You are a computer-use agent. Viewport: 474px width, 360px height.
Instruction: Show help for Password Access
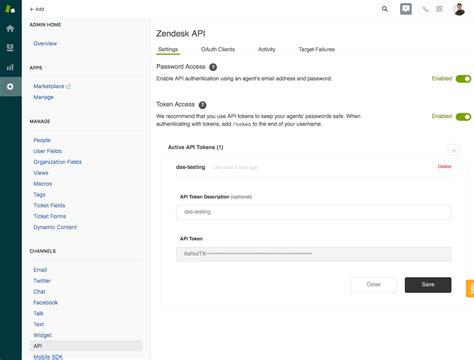tap(213, 67)
